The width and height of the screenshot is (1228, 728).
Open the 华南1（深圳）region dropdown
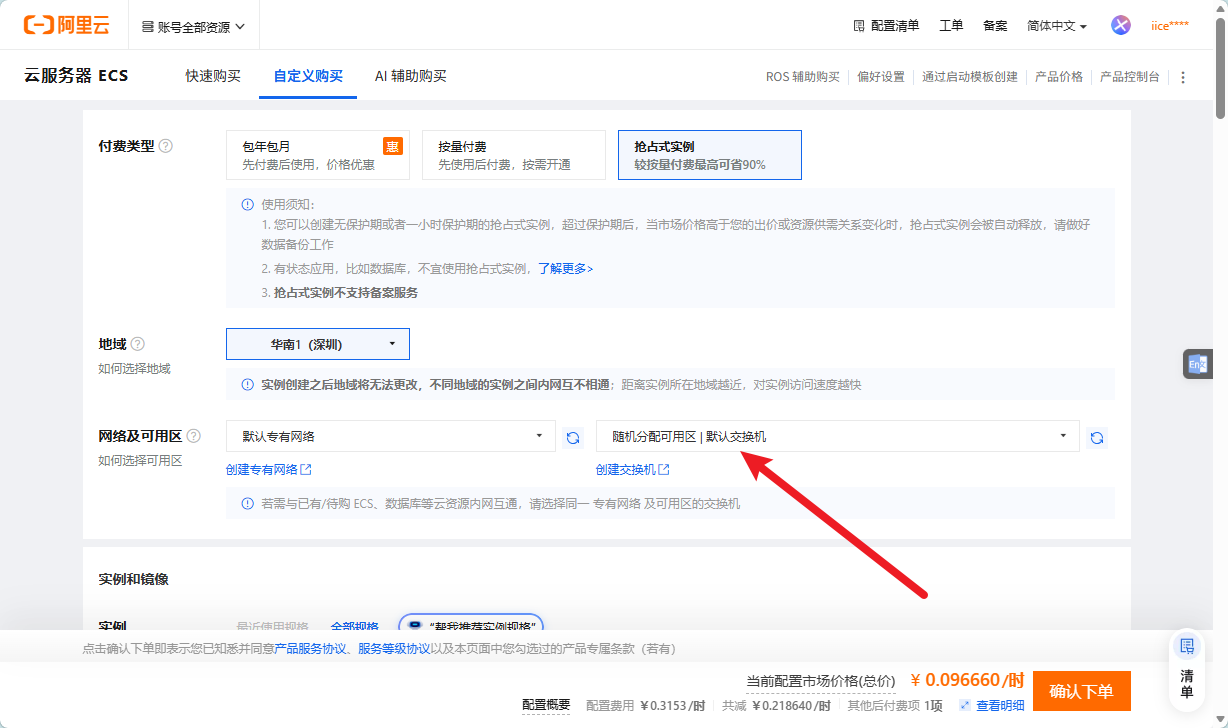coord(318,344)
